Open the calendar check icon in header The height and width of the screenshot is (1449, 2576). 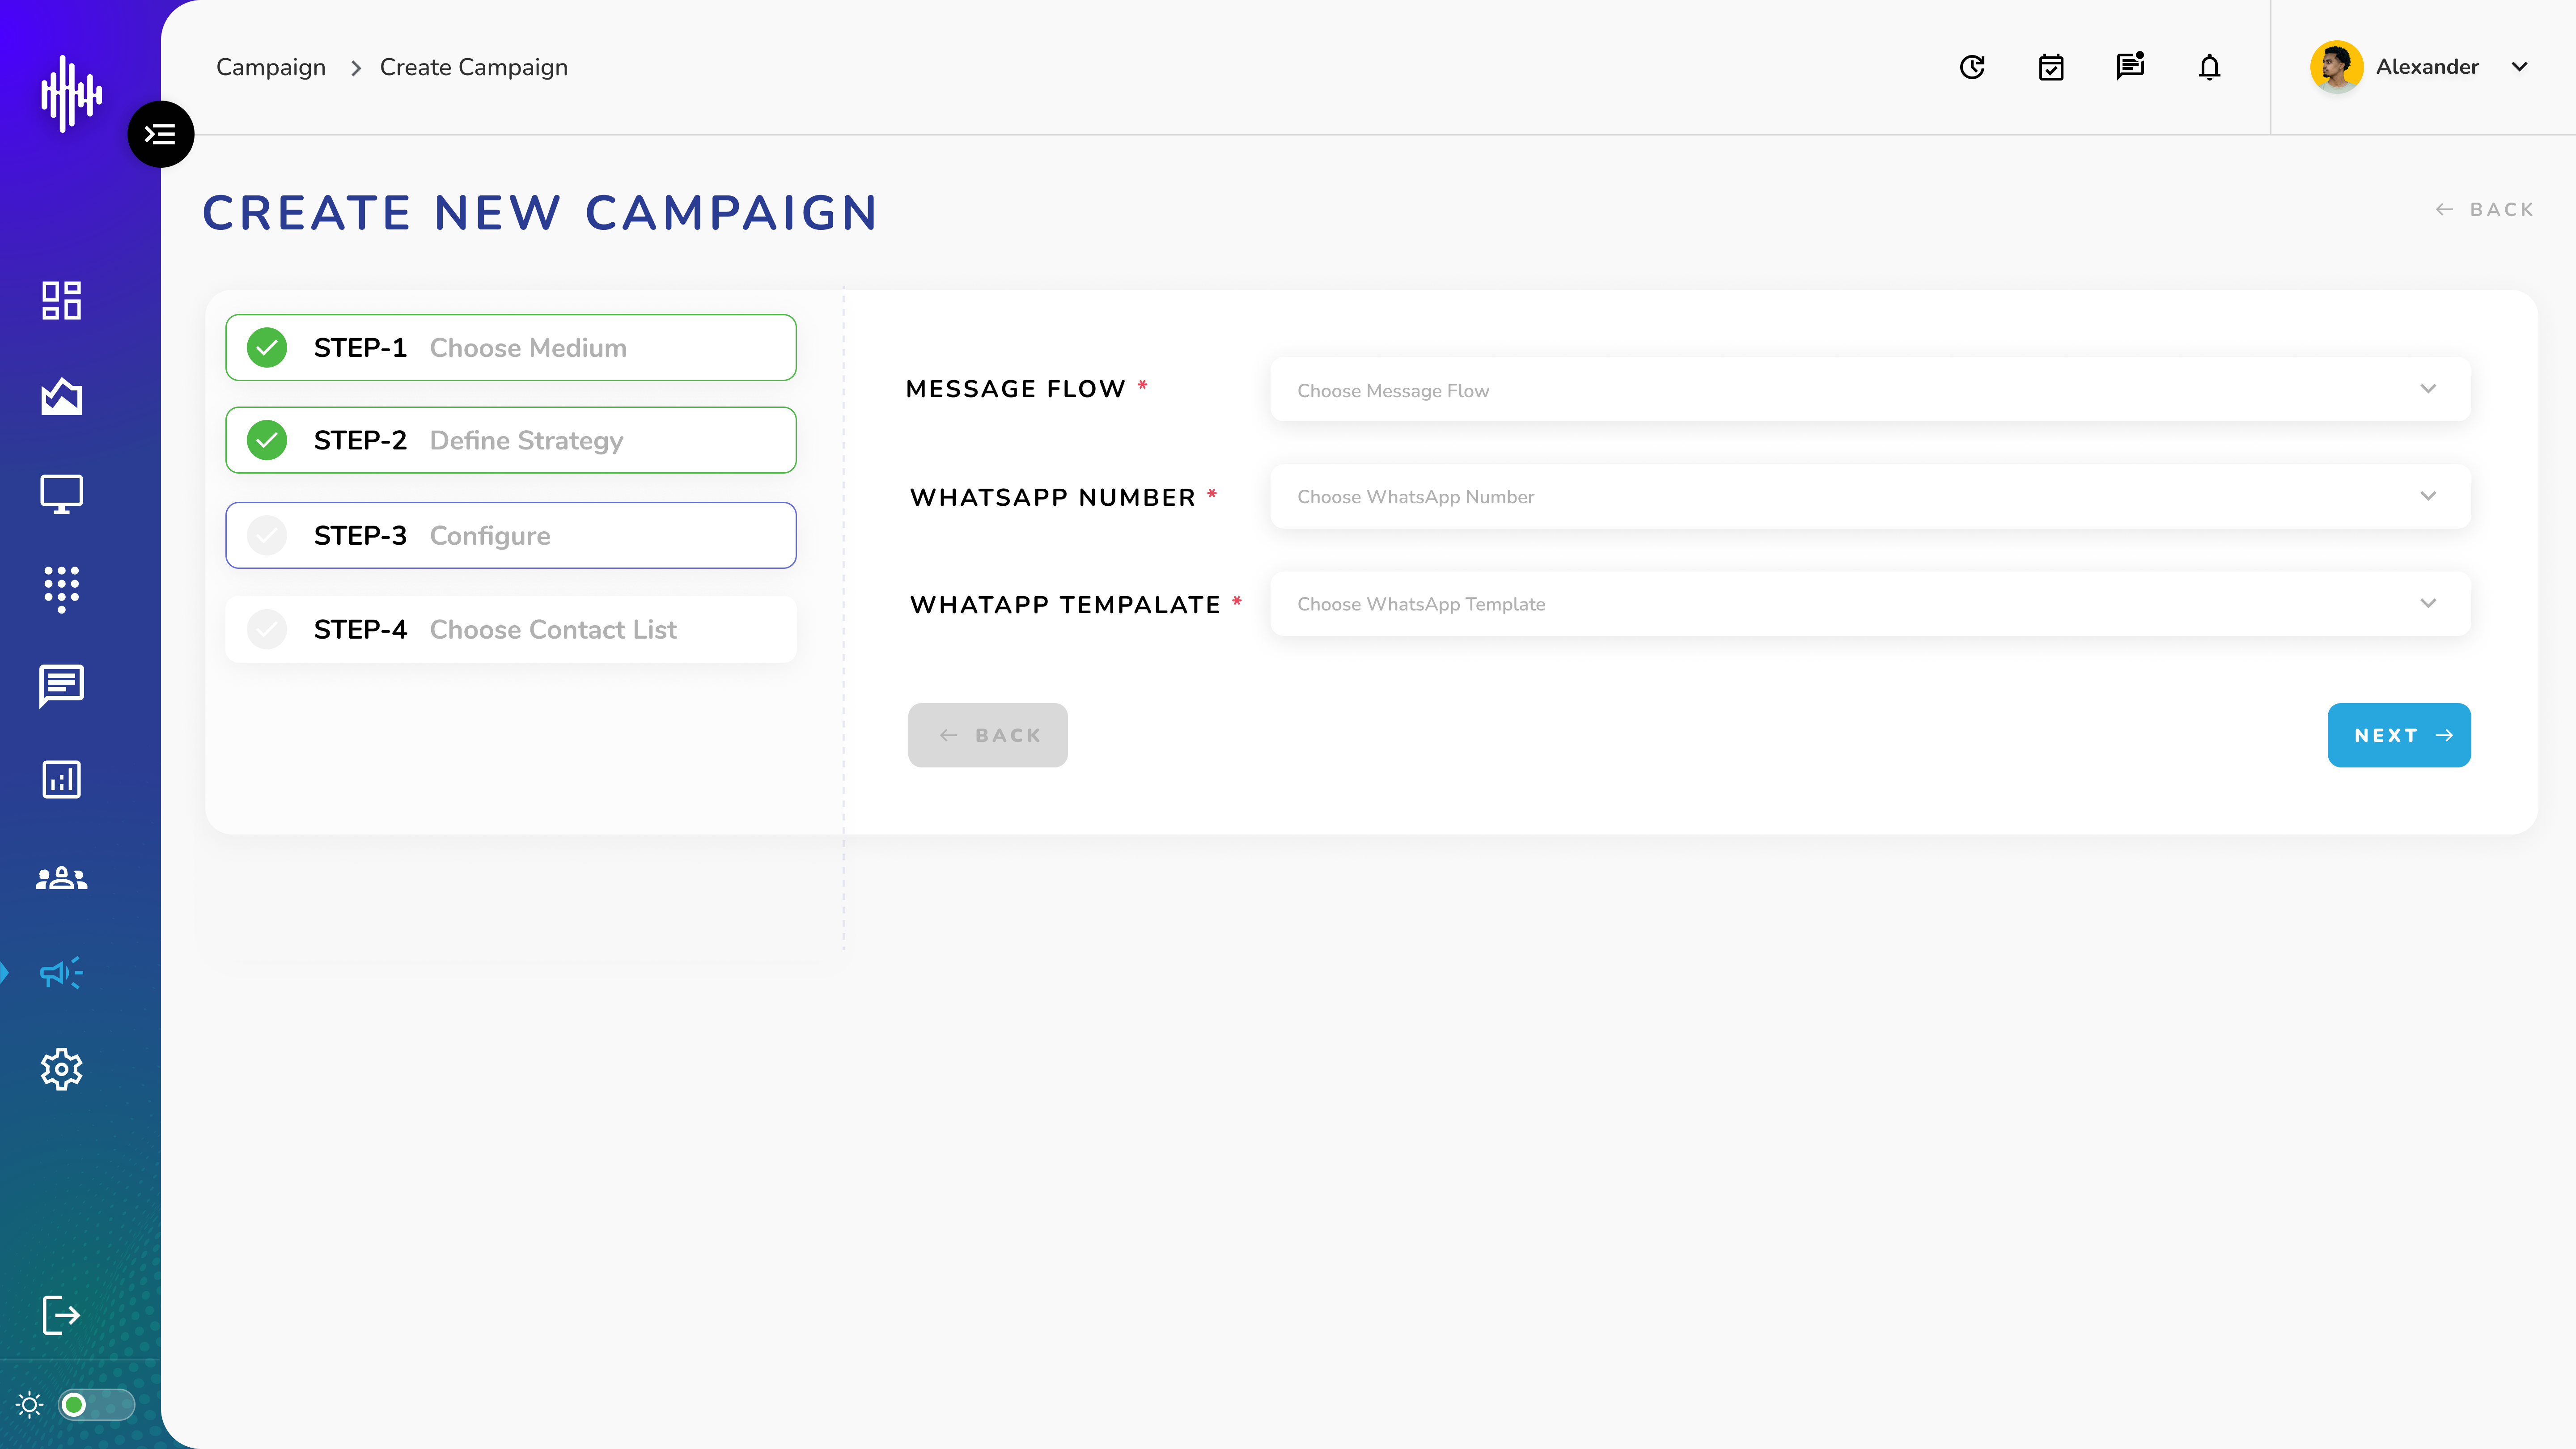point(2051,67)
